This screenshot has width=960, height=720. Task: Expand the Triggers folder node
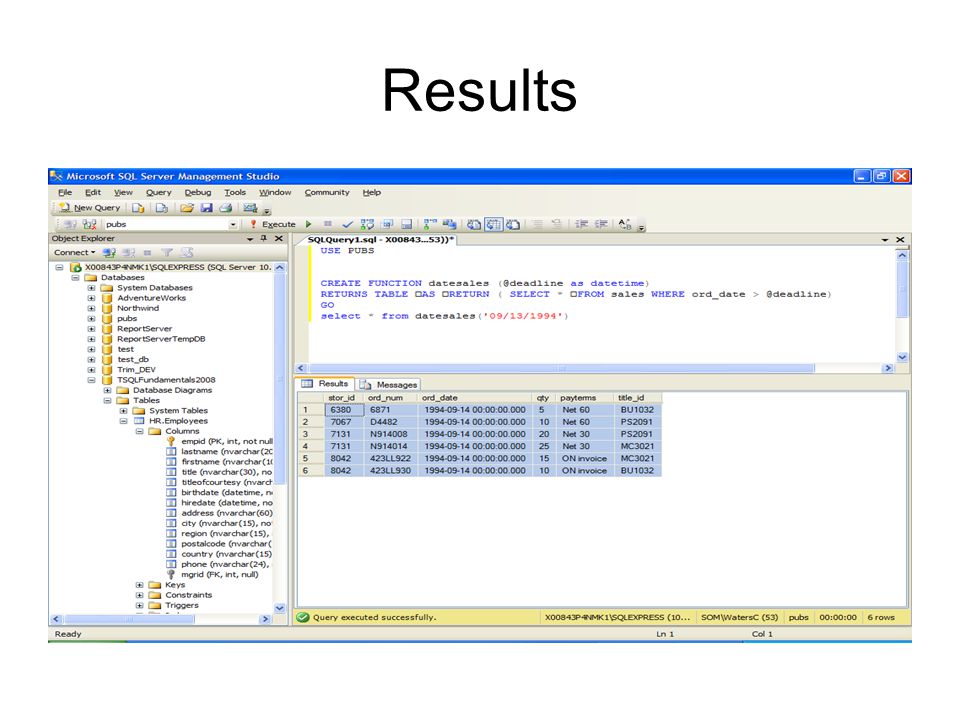point(139,606)
